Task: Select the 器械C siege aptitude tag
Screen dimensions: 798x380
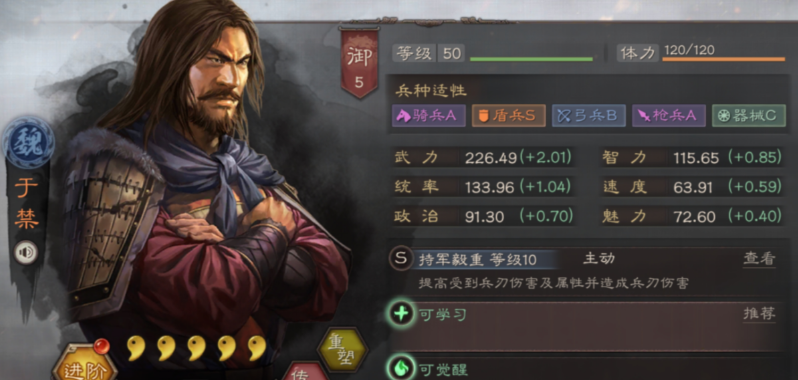Action: point(748,115)
